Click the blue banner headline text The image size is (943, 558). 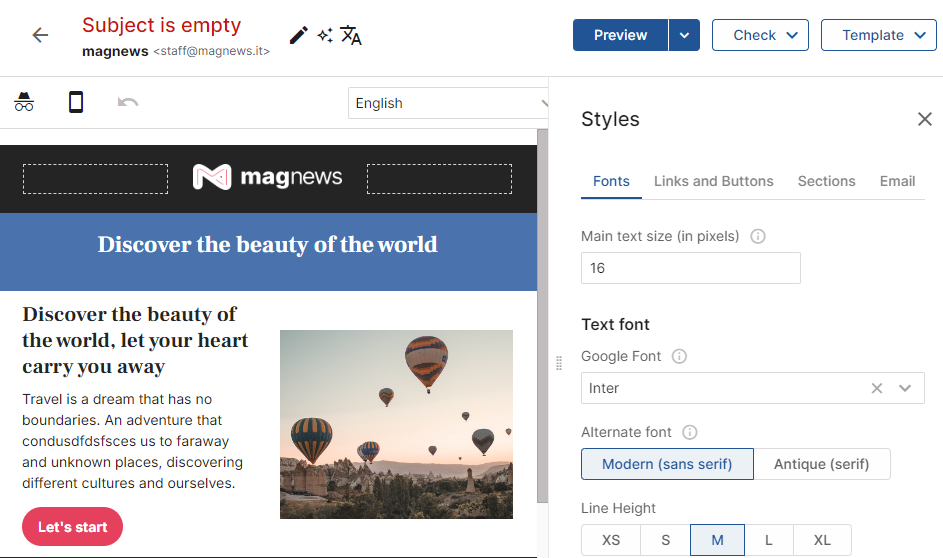[x=268, y=244]
